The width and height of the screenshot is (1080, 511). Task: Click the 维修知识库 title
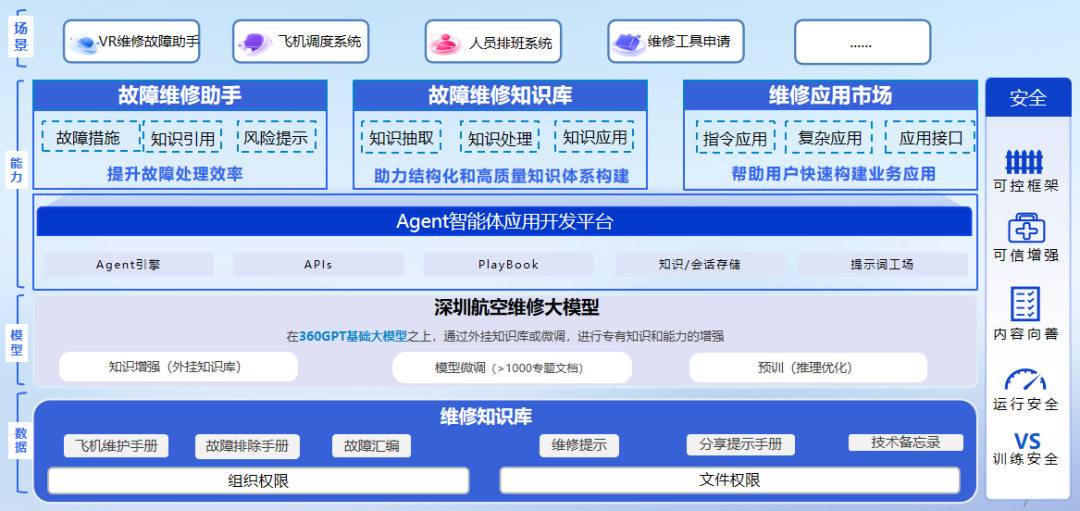tap(486, 416)
